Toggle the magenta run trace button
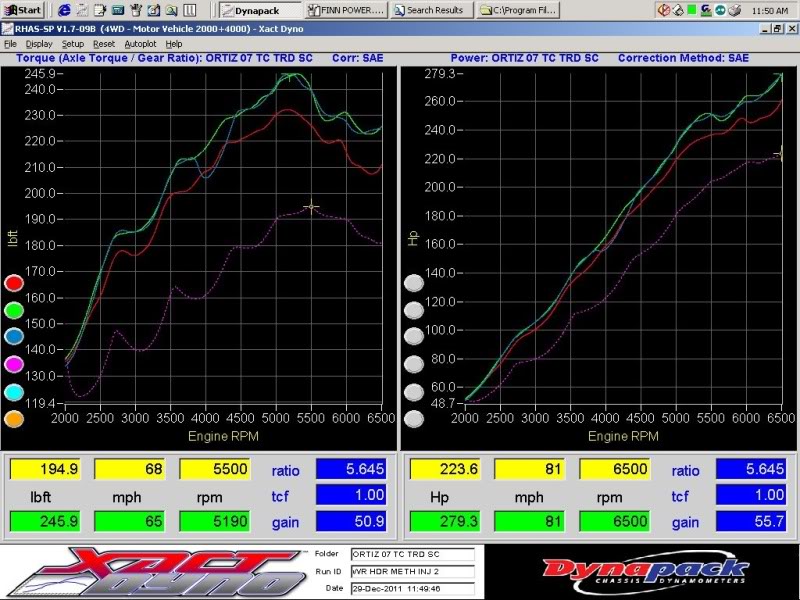 14,365
